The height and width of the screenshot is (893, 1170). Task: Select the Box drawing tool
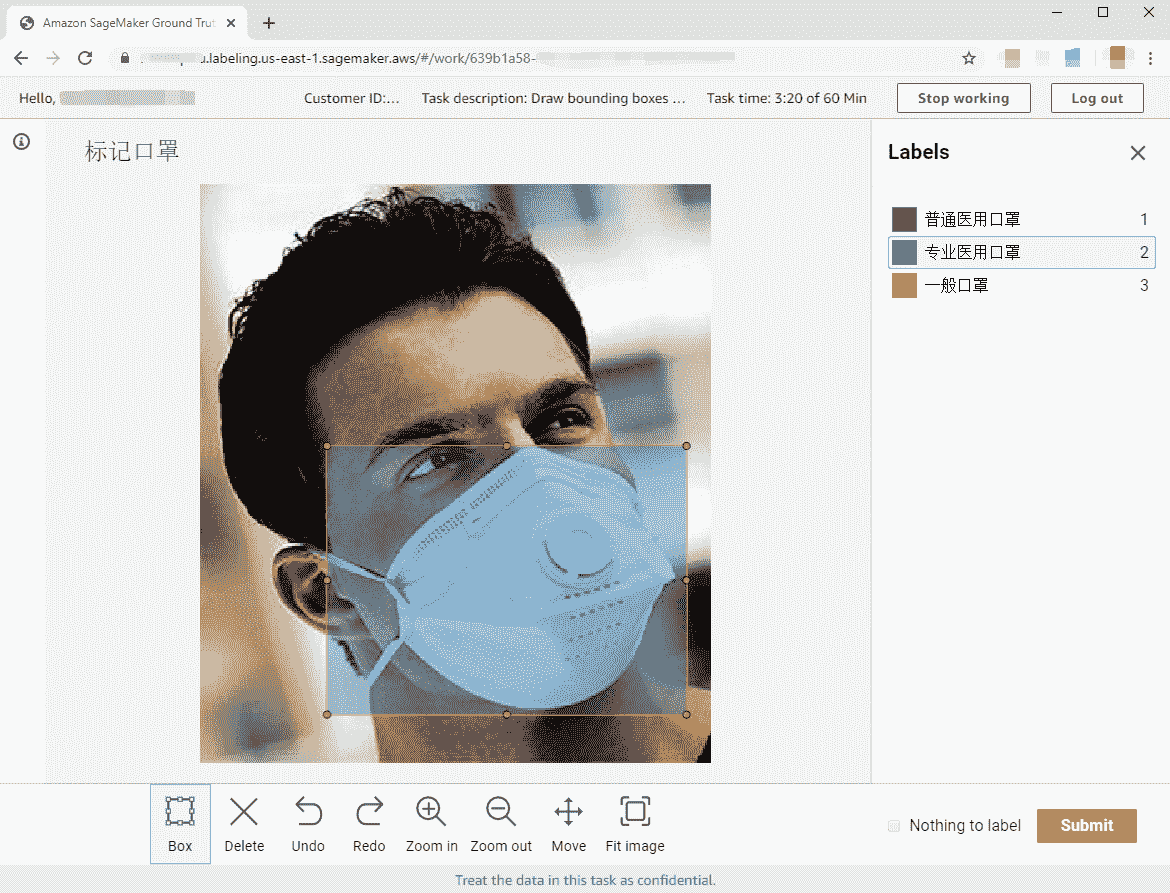(180, 824)
